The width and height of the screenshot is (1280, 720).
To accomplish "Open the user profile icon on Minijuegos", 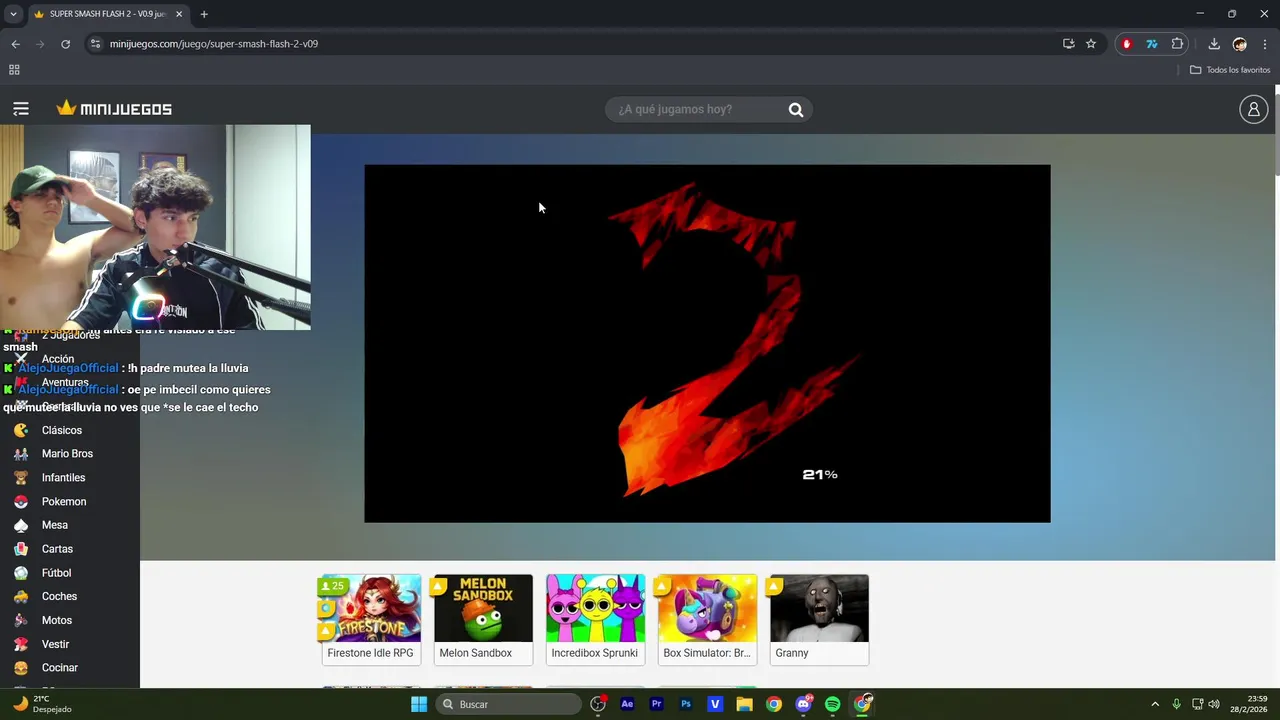I will coord(1253,109).
